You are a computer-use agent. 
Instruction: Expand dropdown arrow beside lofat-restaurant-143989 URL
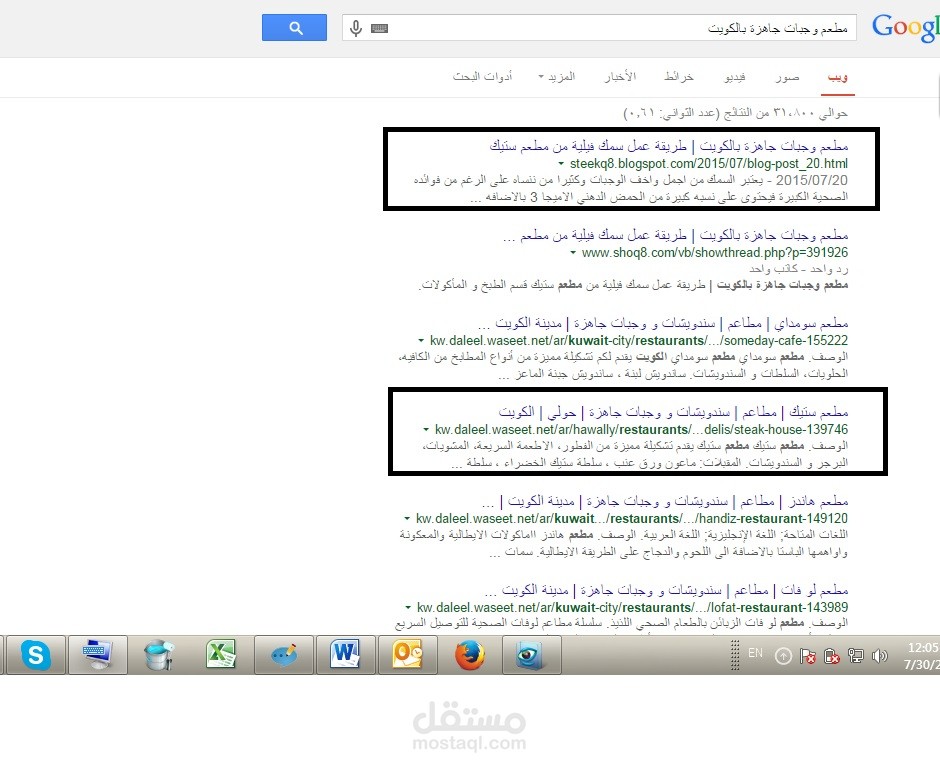pyautogui.click(x=408, y=607)
